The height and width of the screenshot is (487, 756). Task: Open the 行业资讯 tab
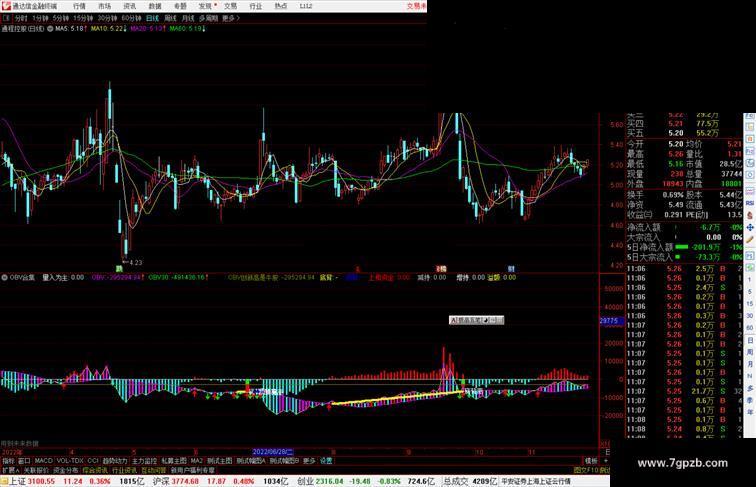pos(124,470)
